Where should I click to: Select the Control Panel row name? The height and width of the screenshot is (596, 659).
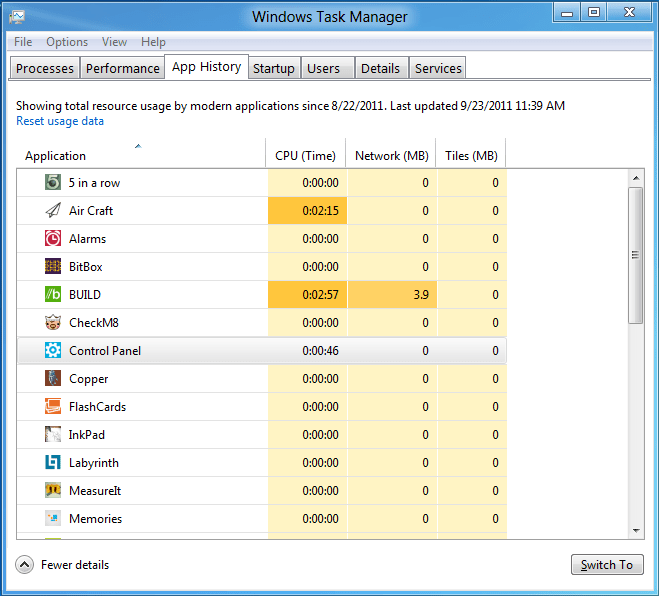pyautogui.click(x=105, y=351)
